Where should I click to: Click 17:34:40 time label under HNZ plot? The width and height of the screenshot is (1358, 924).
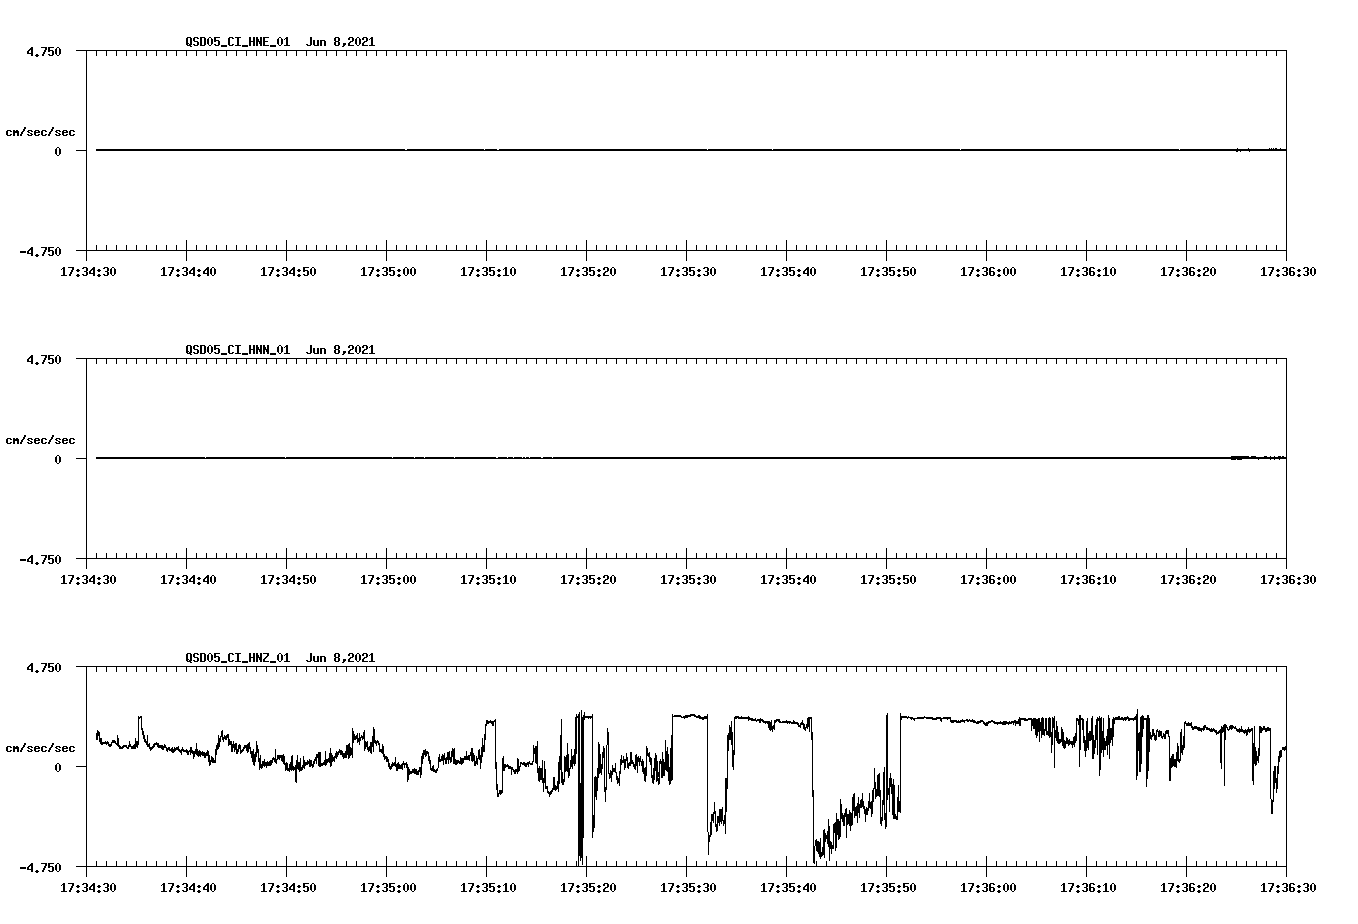pos(188,887)
